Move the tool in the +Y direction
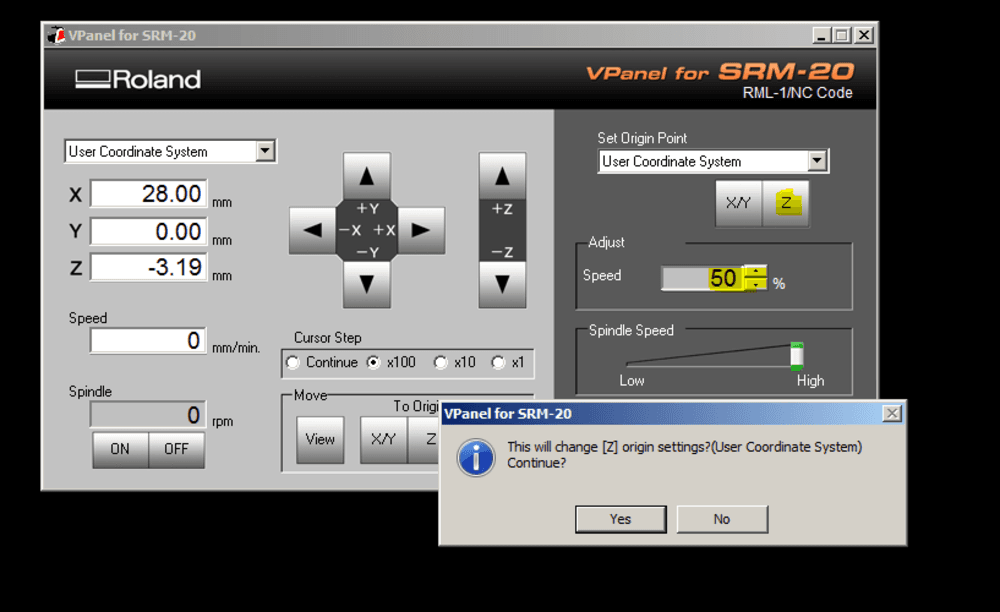Image resolution: width=1000 pixels, height=612 pixels. 367,176
